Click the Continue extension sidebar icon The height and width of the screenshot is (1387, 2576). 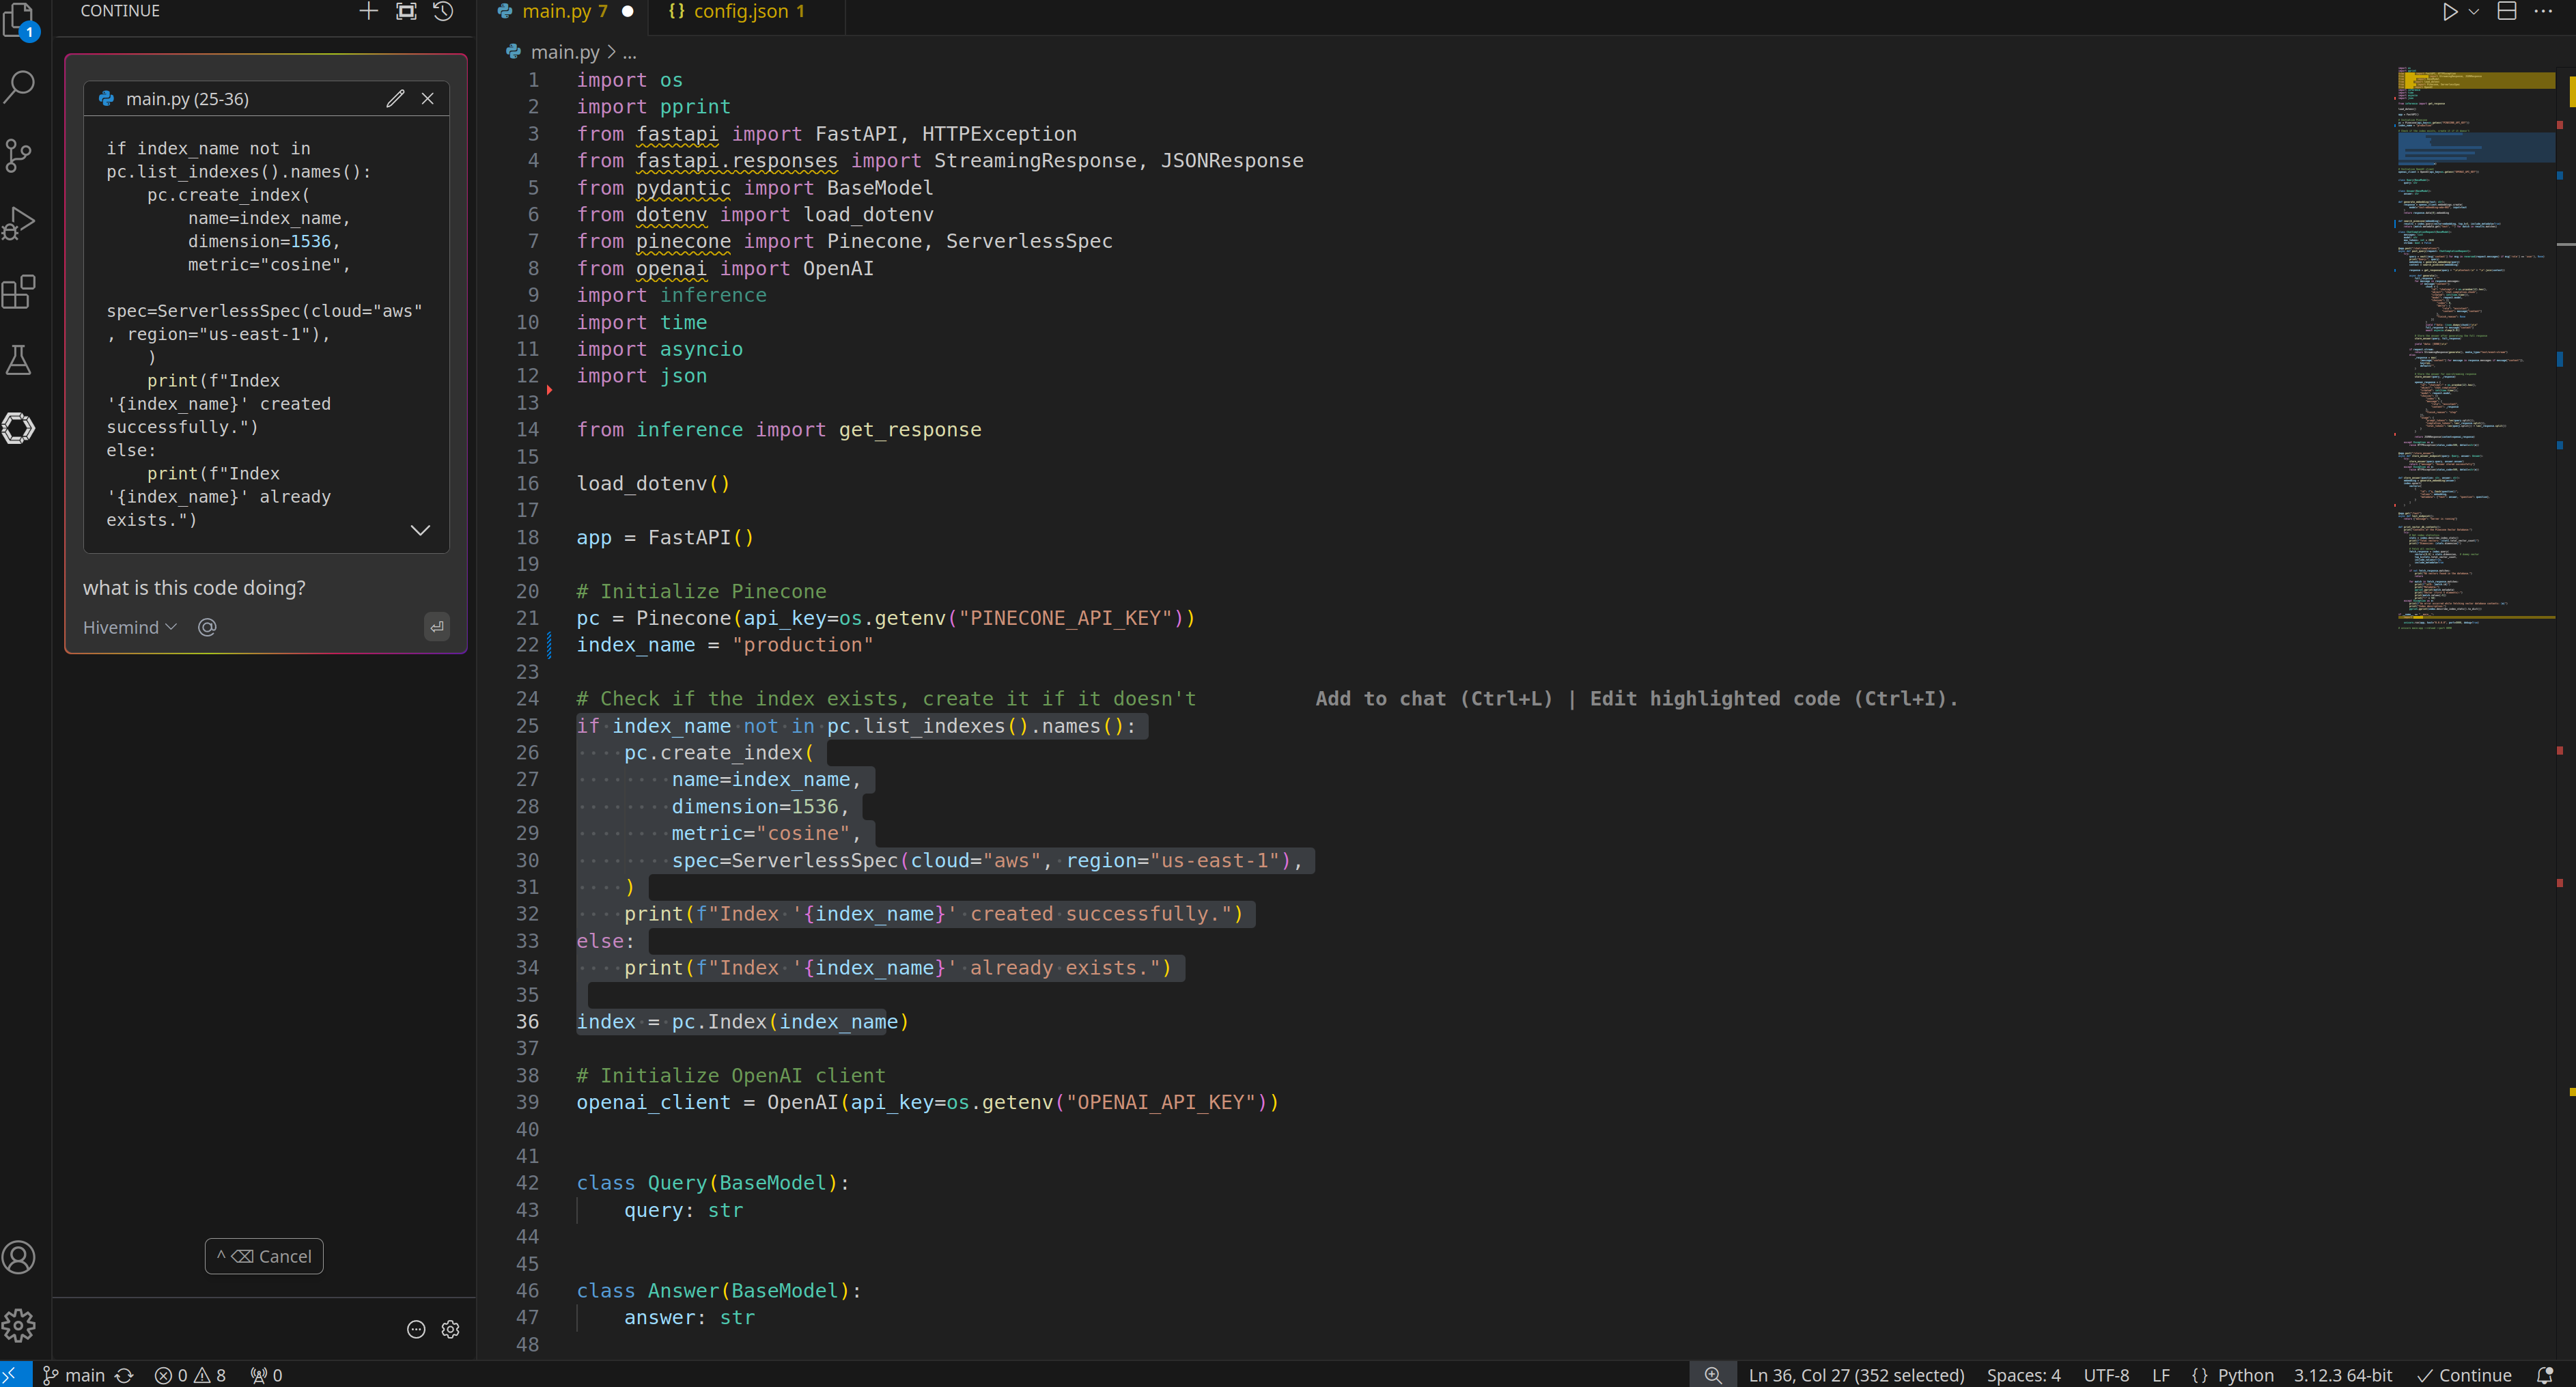tap(19, 428)
